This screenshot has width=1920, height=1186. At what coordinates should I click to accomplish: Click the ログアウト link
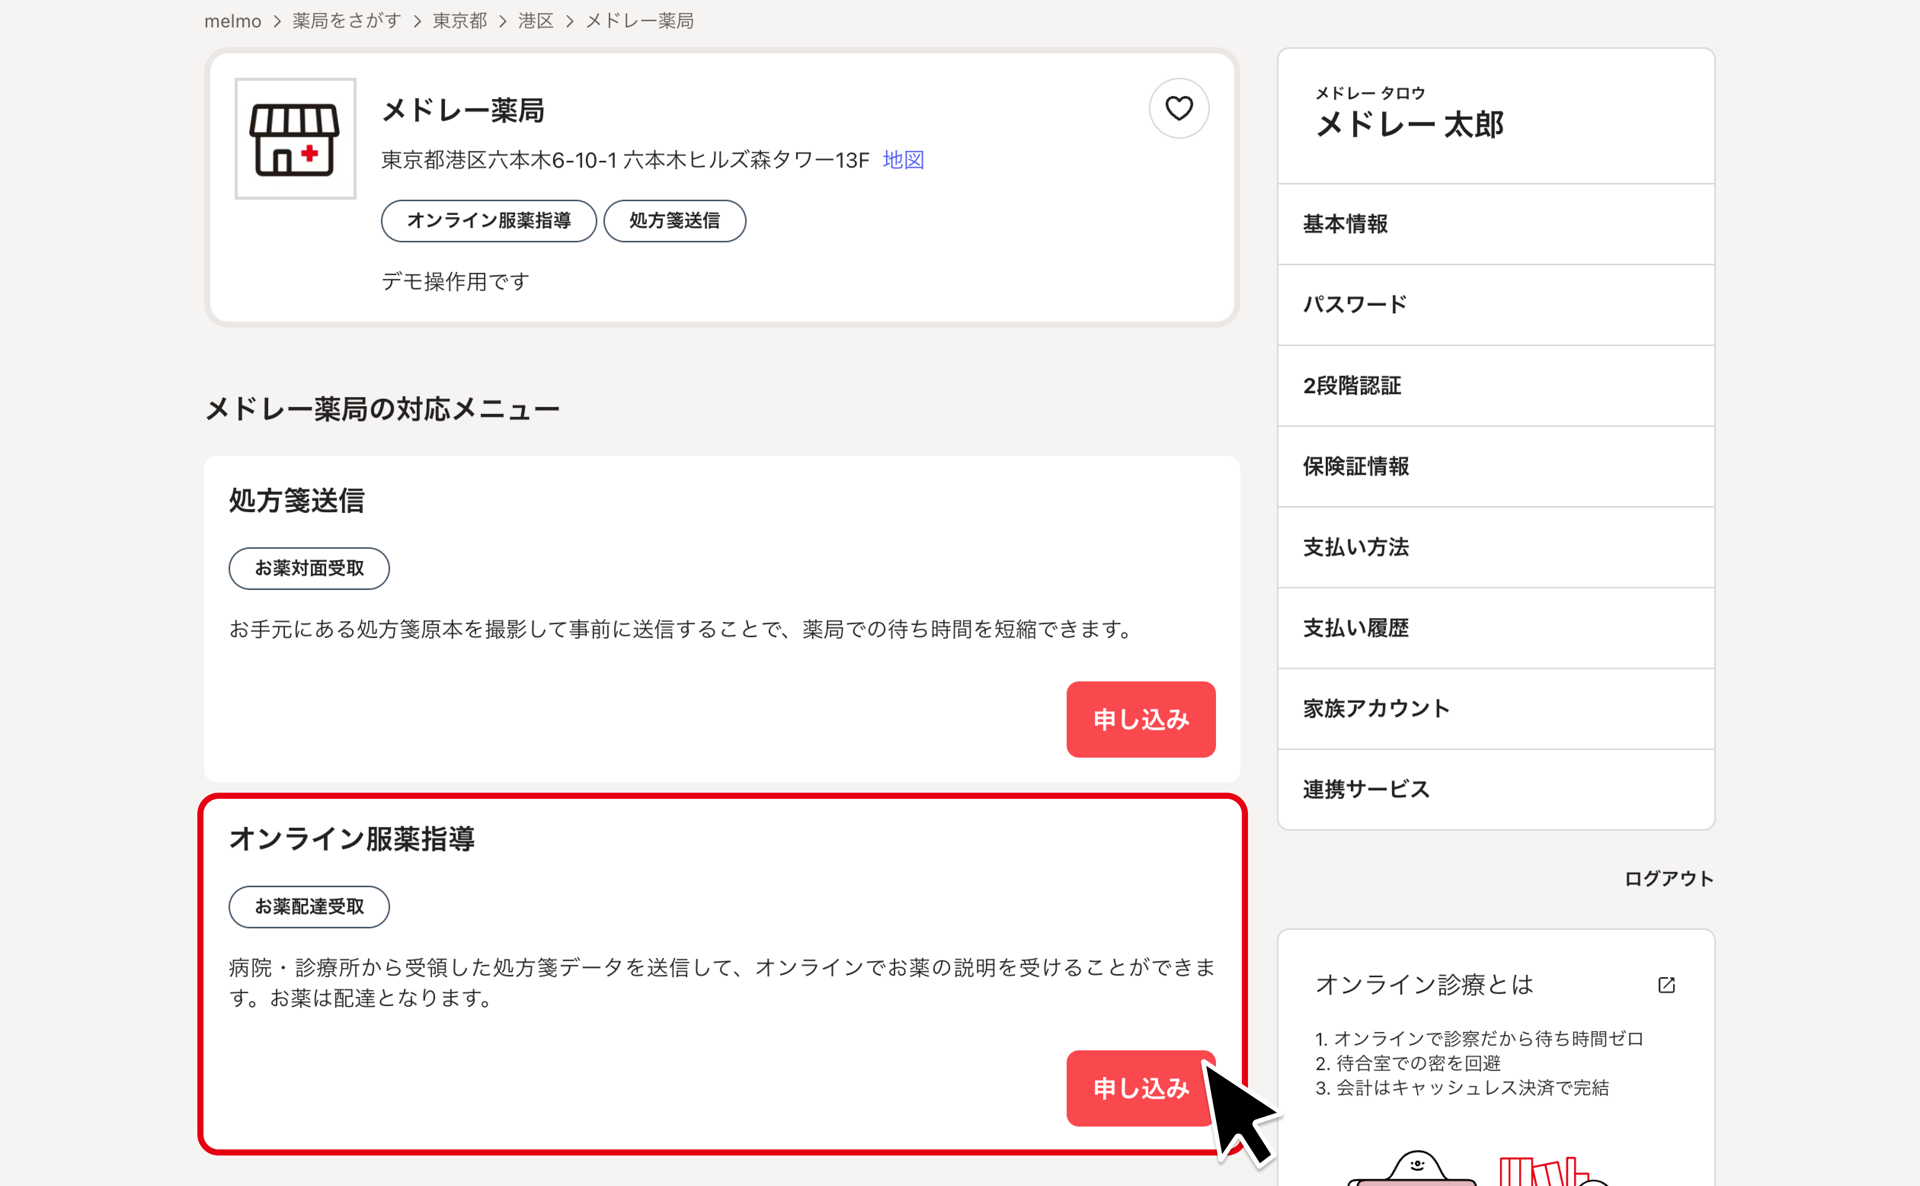click(x=1668, y=879)
